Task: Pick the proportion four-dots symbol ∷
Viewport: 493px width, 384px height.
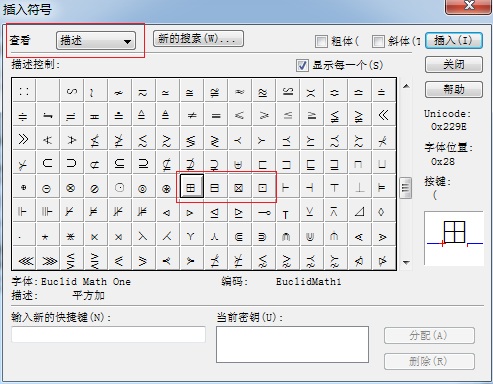Action: pyautogui.click(x=24, y=91)
